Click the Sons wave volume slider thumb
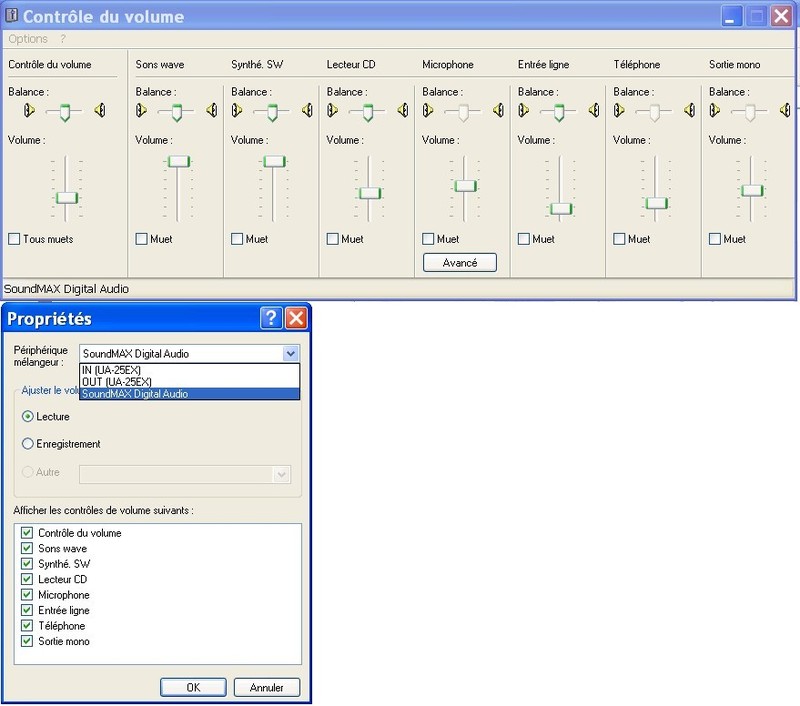The image size is (800, 706). pos(178,161)
